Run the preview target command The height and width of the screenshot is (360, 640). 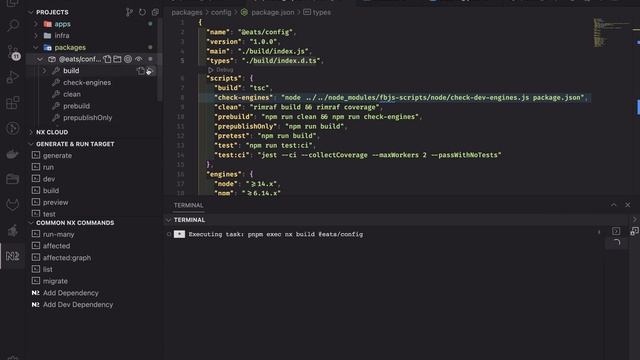tap(56, 202)
